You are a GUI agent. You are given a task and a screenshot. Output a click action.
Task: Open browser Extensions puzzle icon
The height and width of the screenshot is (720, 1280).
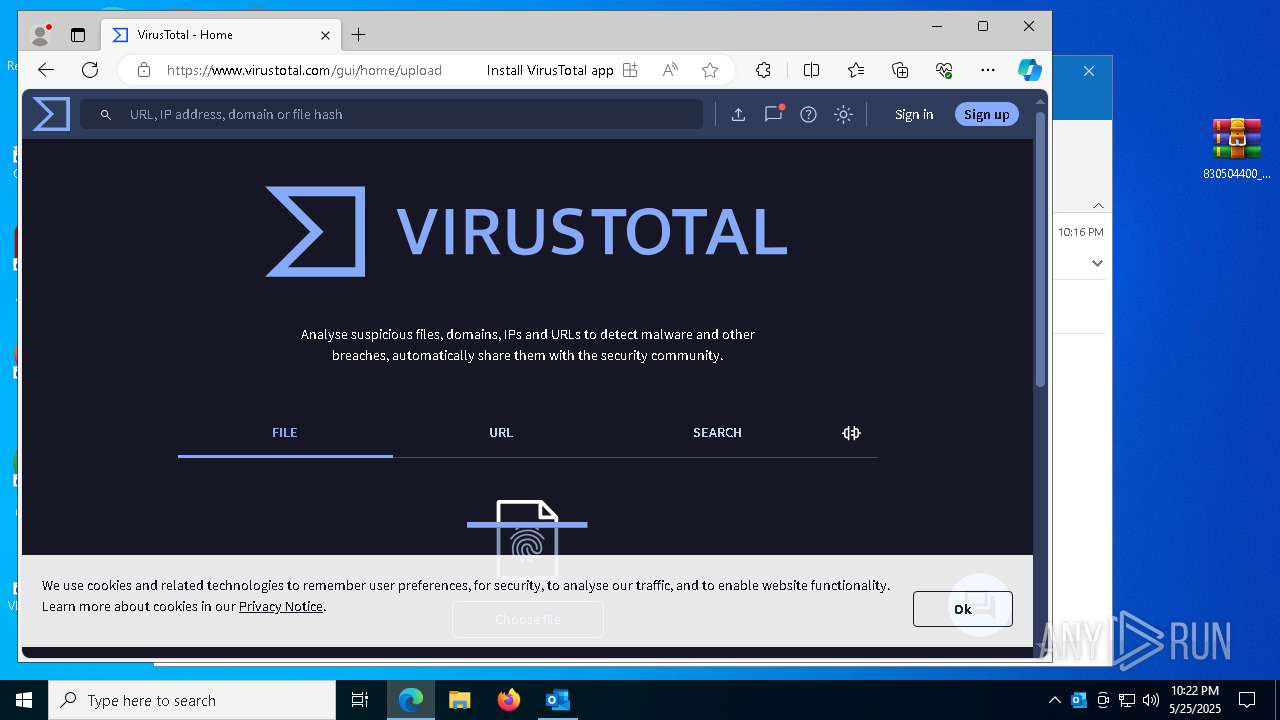coord(763,70)
